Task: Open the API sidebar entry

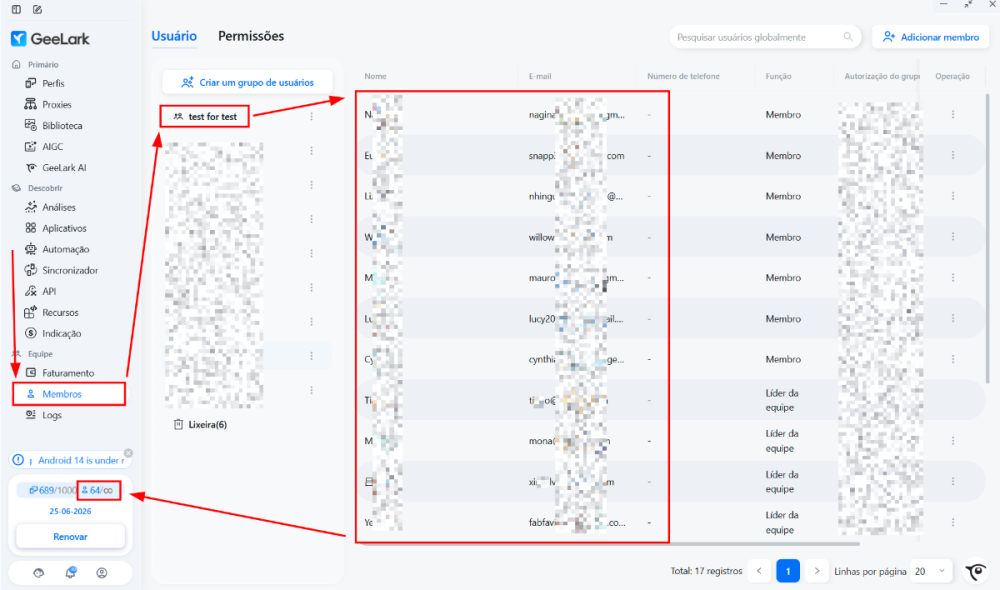Action: click(40, 291)
